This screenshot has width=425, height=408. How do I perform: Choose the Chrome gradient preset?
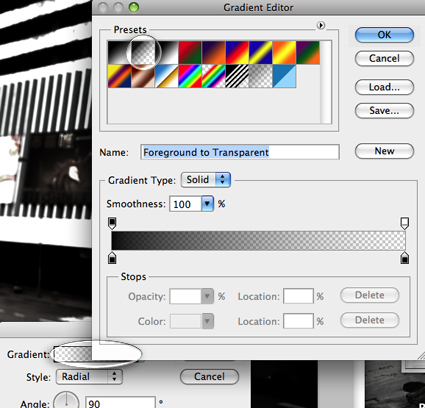point(167,76)
